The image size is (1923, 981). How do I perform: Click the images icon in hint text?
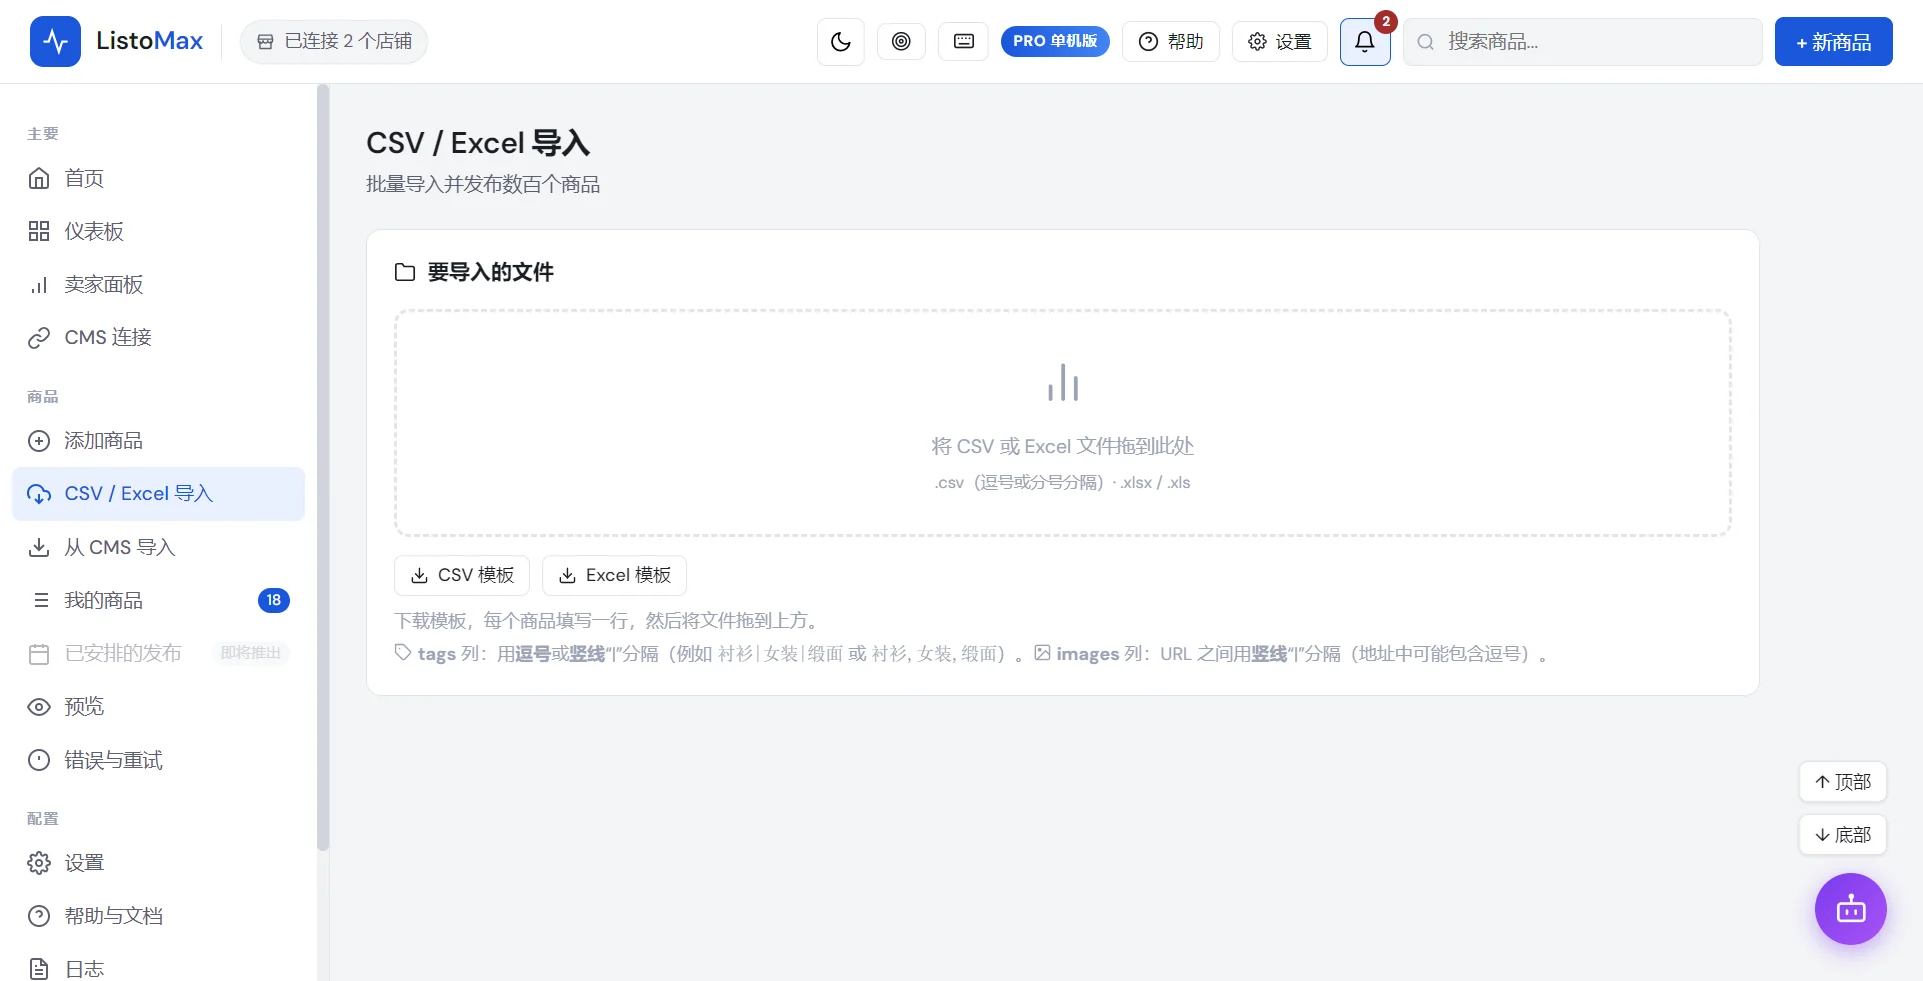1042,652
